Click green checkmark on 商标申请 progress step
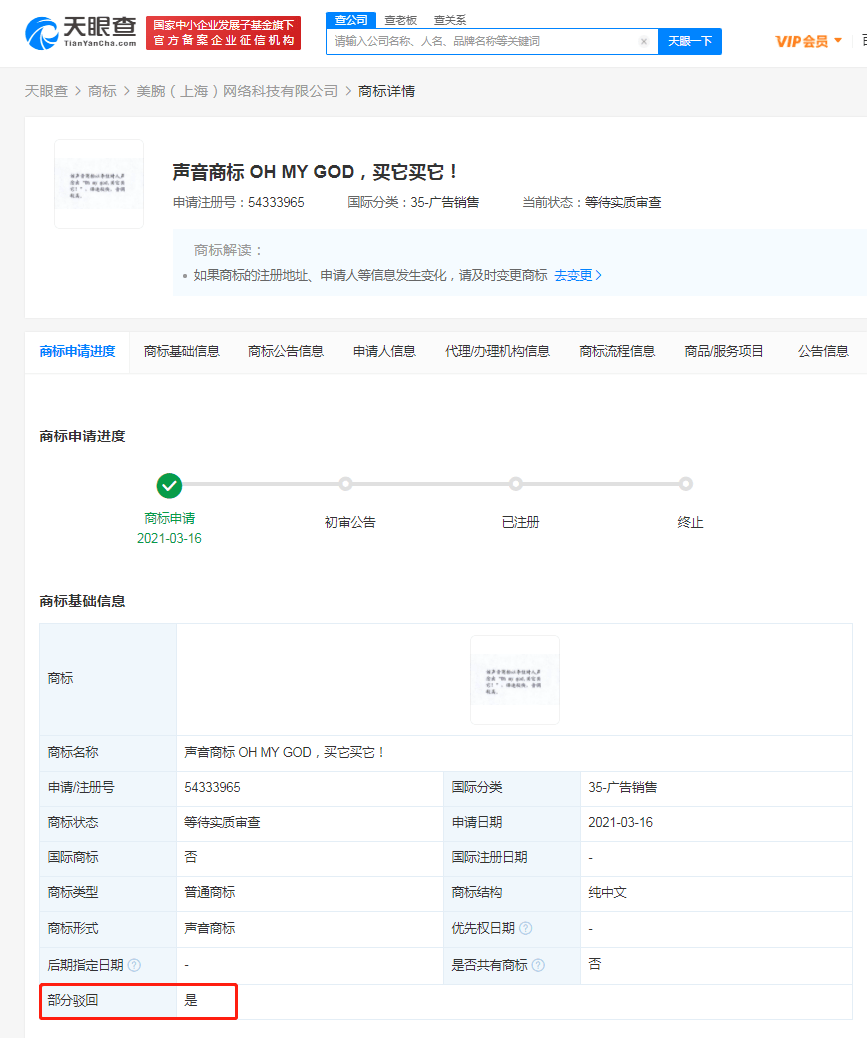The image size is (867, 1038). [169, 486]
